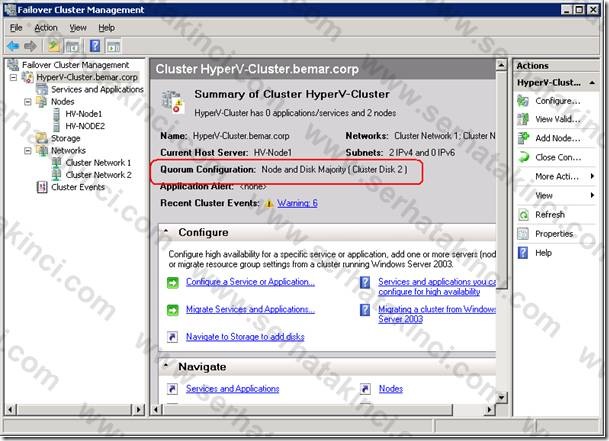609x441 pixels.
Task: Click the Show/Hide Action Pane toolbar icon
Action: 113,47
